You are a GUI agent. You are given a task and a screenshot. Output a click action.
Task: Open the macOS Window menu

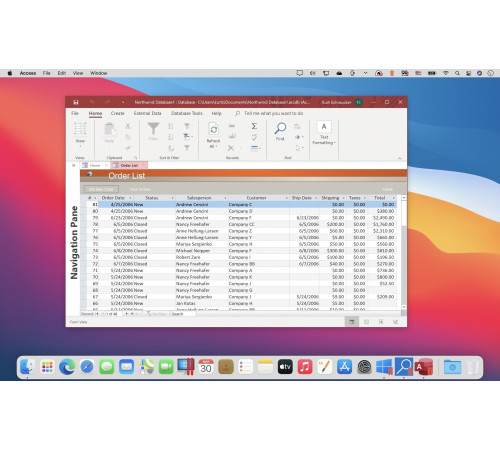(99, 73)
